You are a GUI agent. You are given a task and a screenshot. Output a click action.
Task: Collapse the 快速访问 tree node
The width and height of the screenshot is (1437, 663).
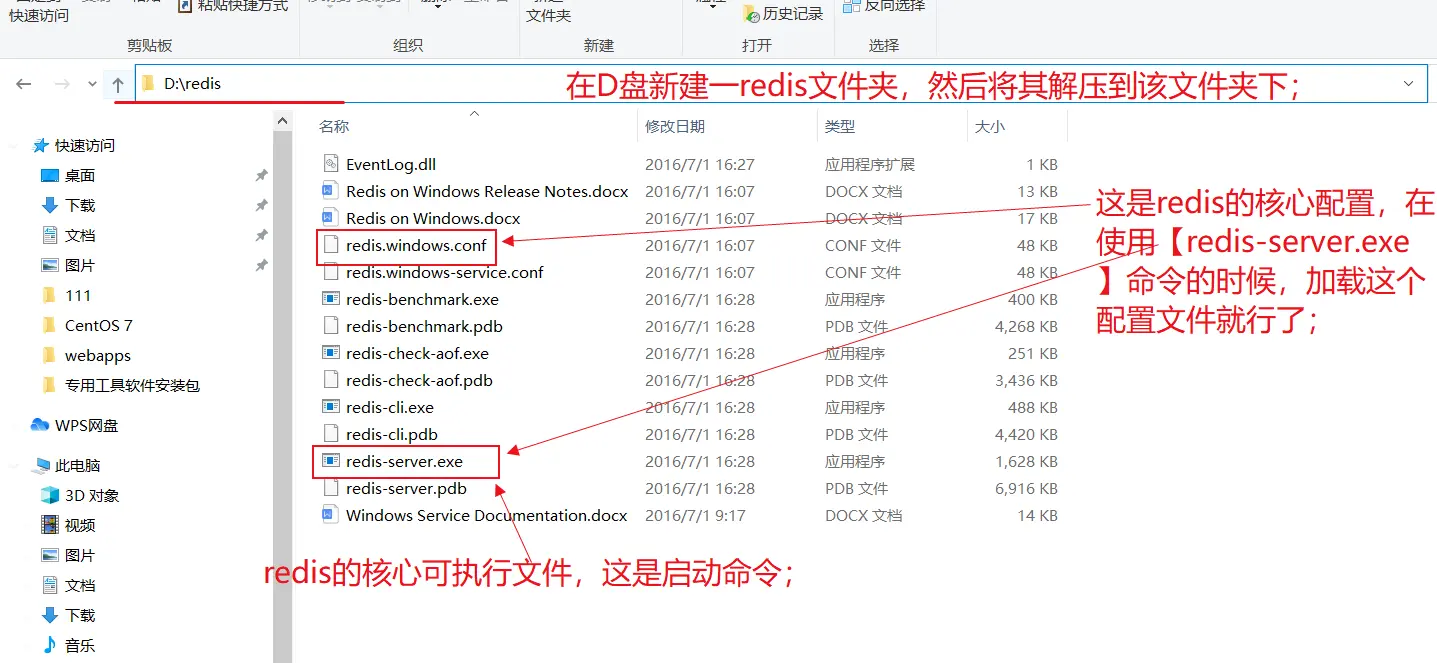[14, 146]
